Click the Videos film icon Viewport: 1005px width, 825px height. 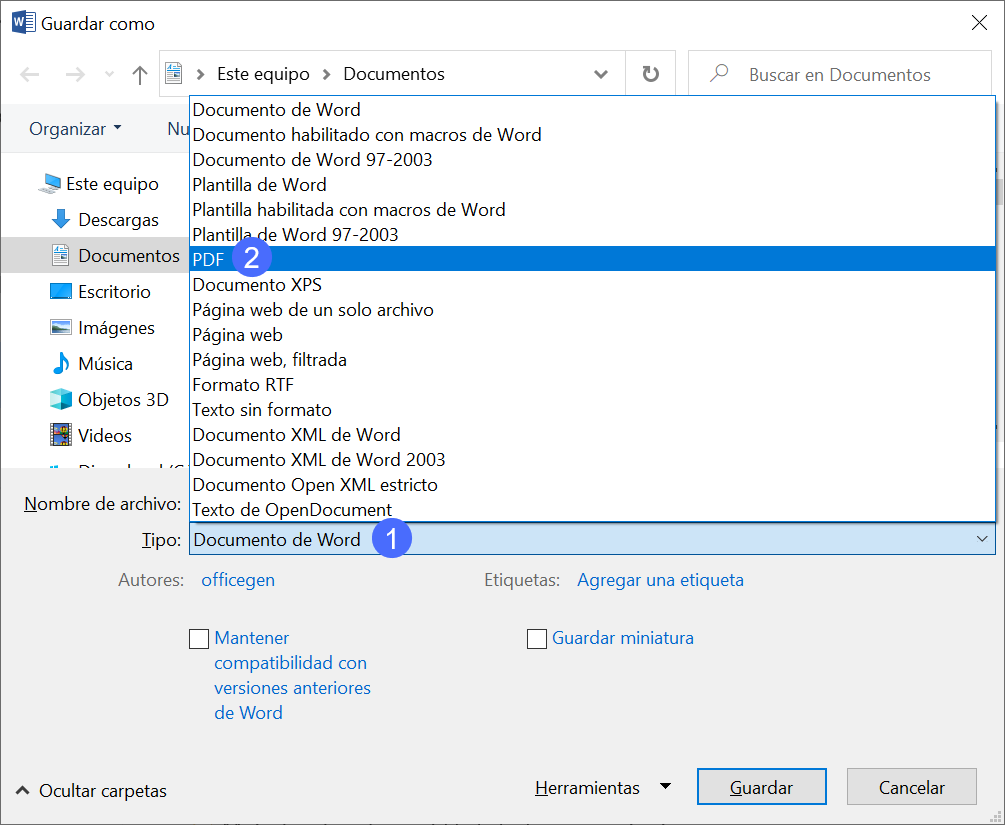click(61, 435)
